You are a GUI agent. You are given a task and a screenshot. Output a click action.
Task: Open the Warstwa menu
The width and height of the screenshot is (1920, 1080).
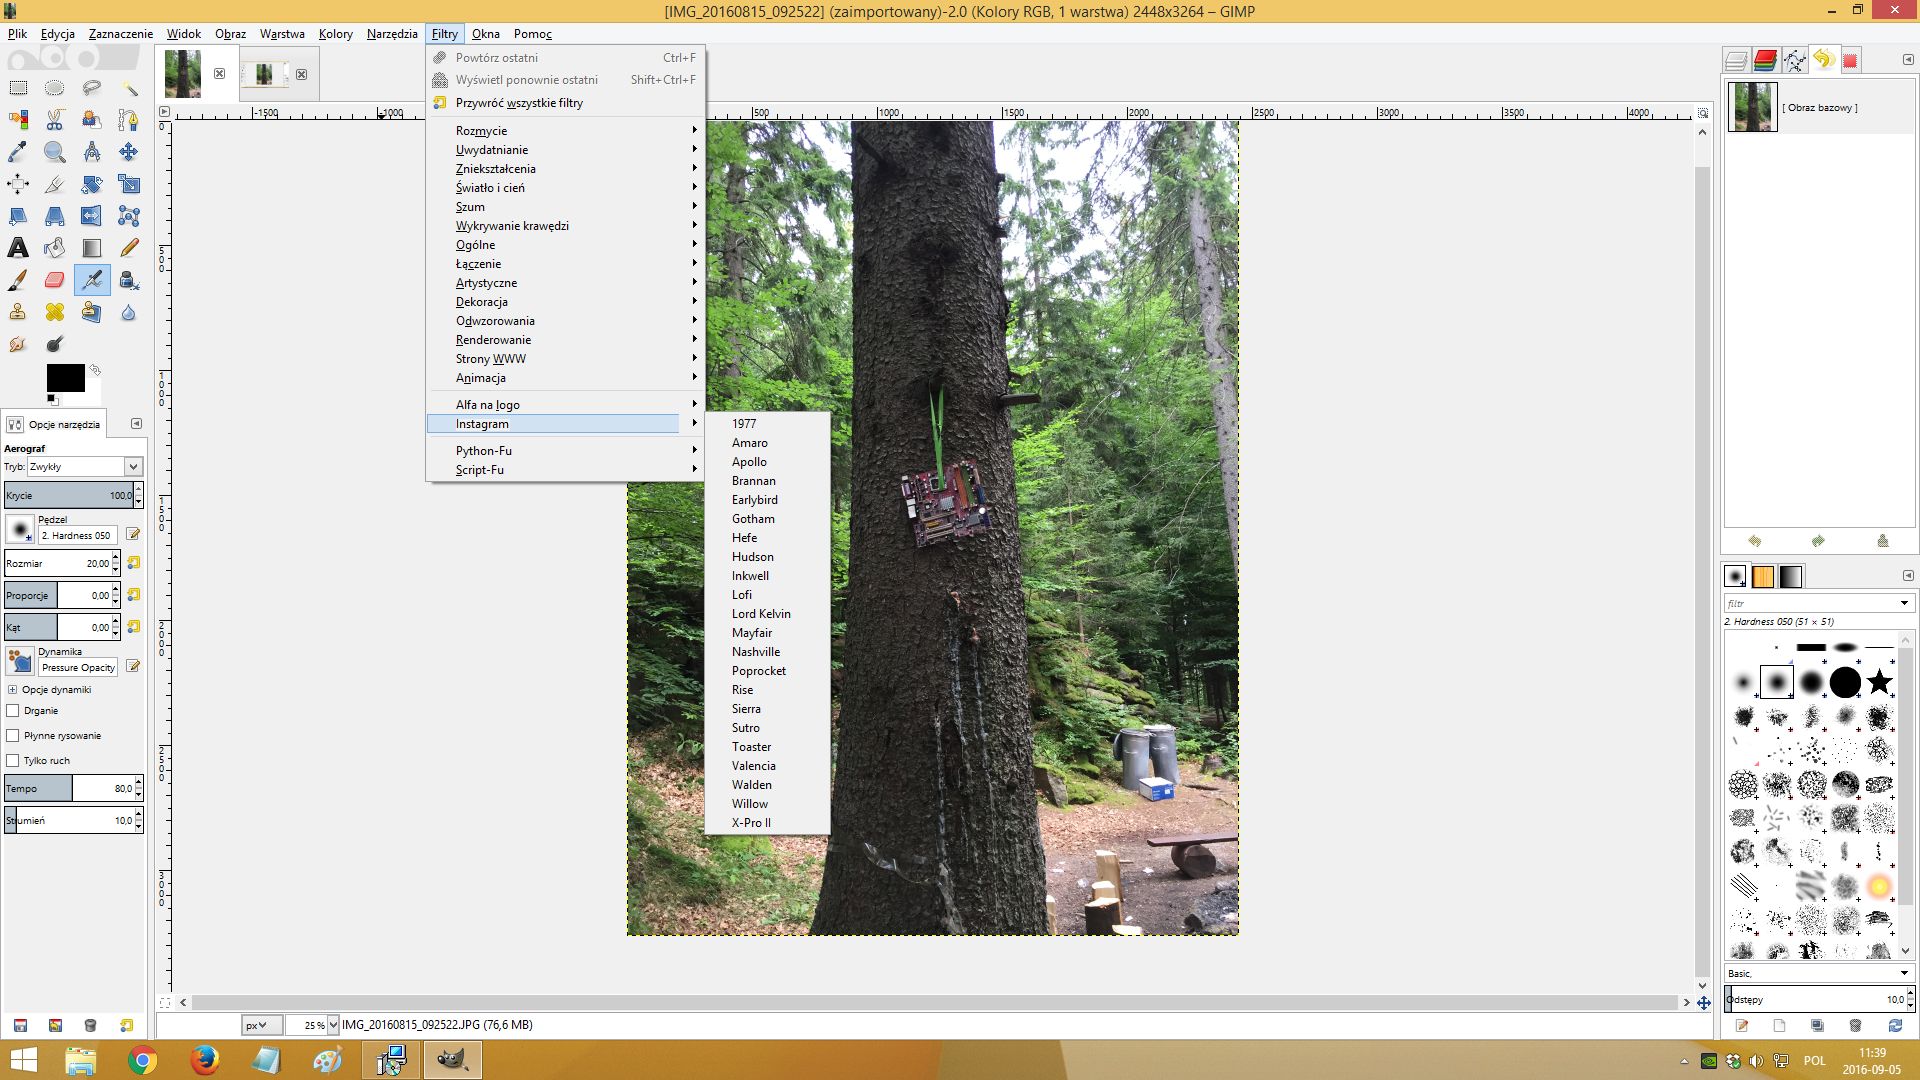tap(282, 34)
